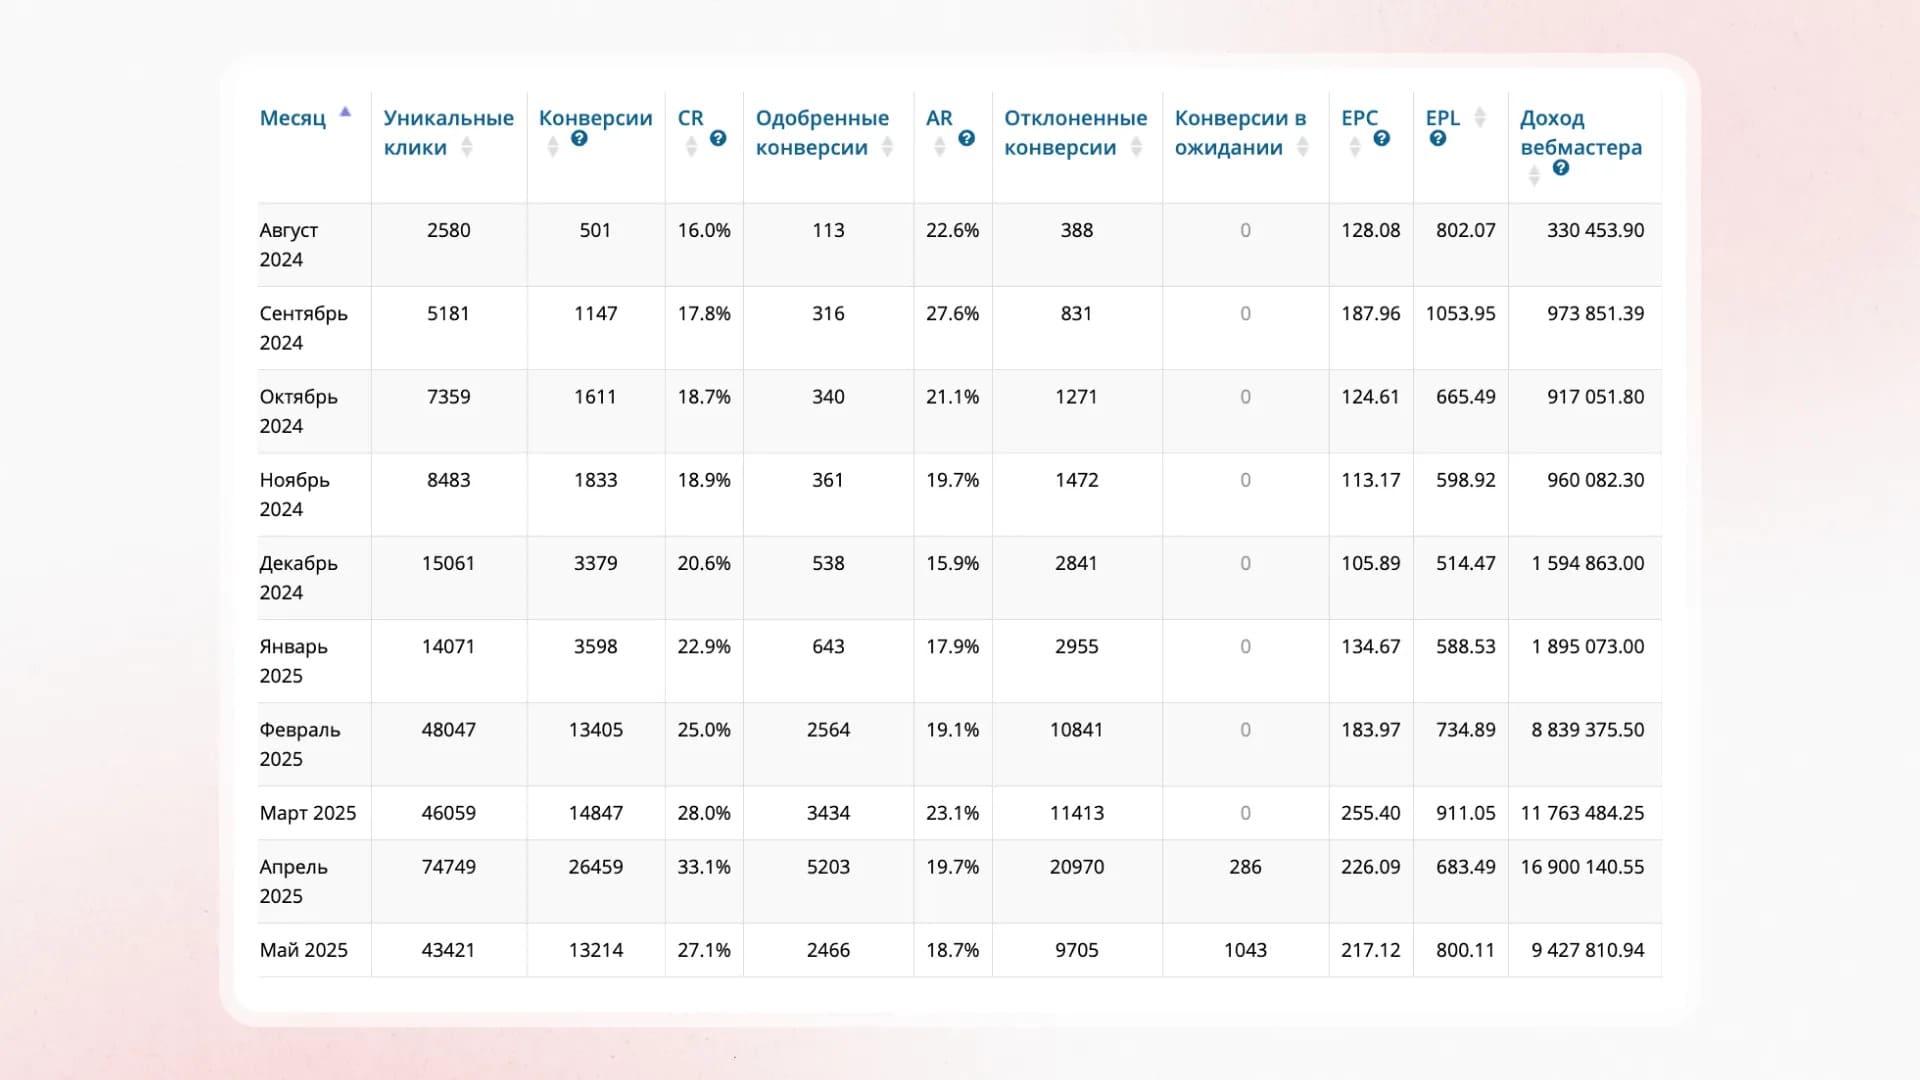This screenshot has width=1920, height=1080.
Task: Click sort arrows next to EPL
Action: (1480, 117)
